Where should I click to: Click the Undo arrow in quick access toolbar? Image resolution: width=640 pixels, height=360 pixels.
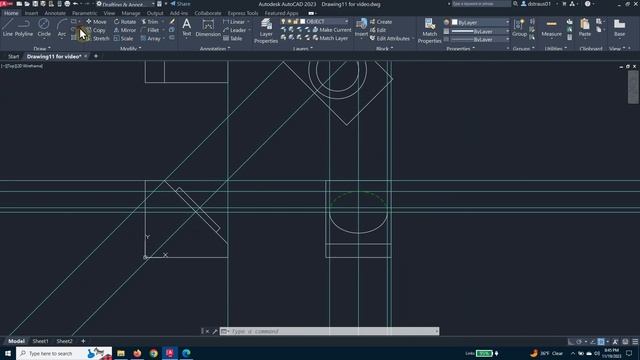point(76,4)
